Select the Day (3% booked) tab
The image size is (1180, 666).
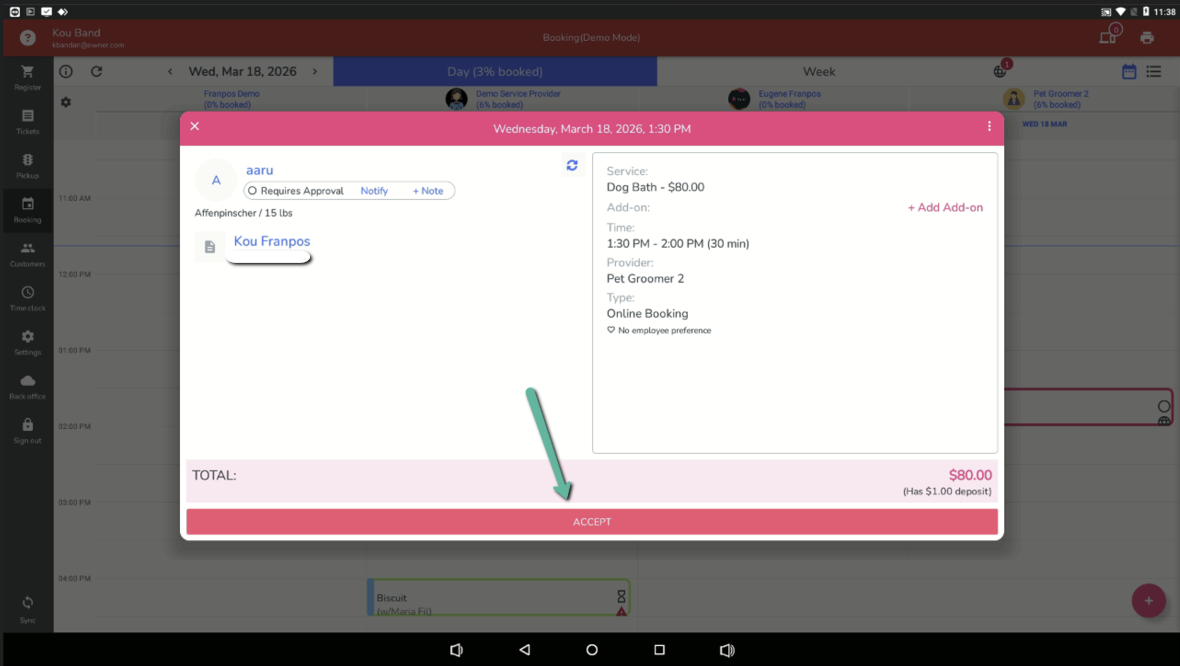click(x=495, y=72)
